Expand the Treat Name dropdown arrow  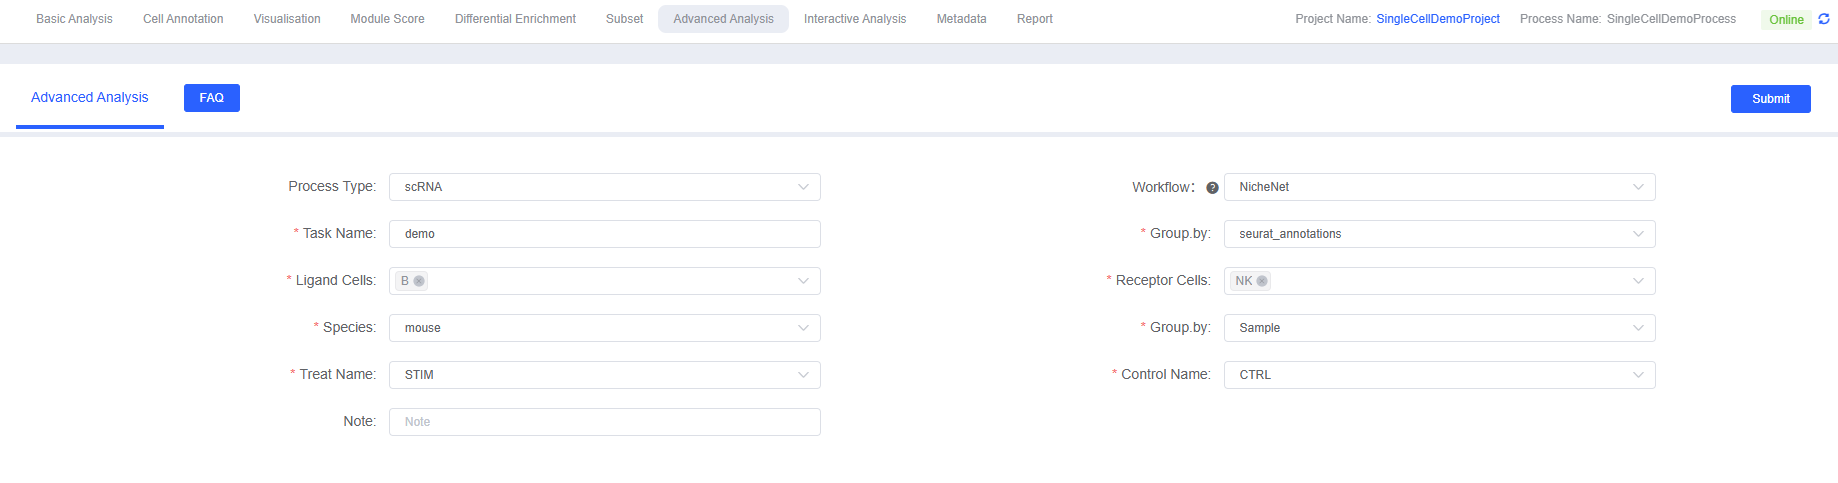point(803,375)
